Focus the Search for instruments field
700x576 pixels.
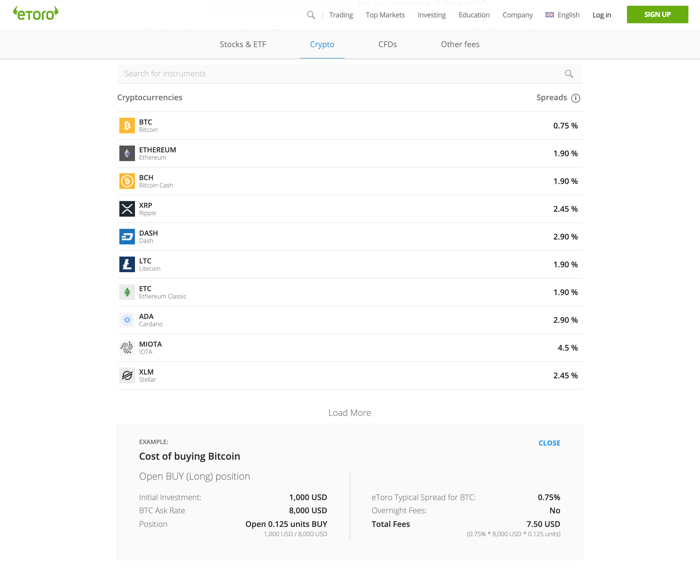[x=350, y=74]
